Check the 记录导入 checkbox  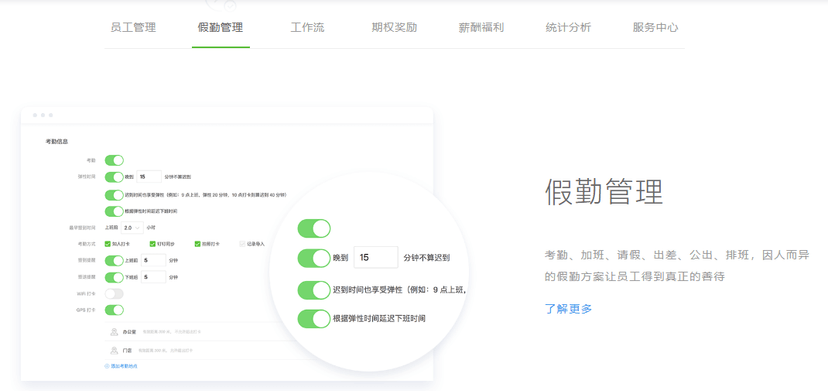tap(242, 244)
